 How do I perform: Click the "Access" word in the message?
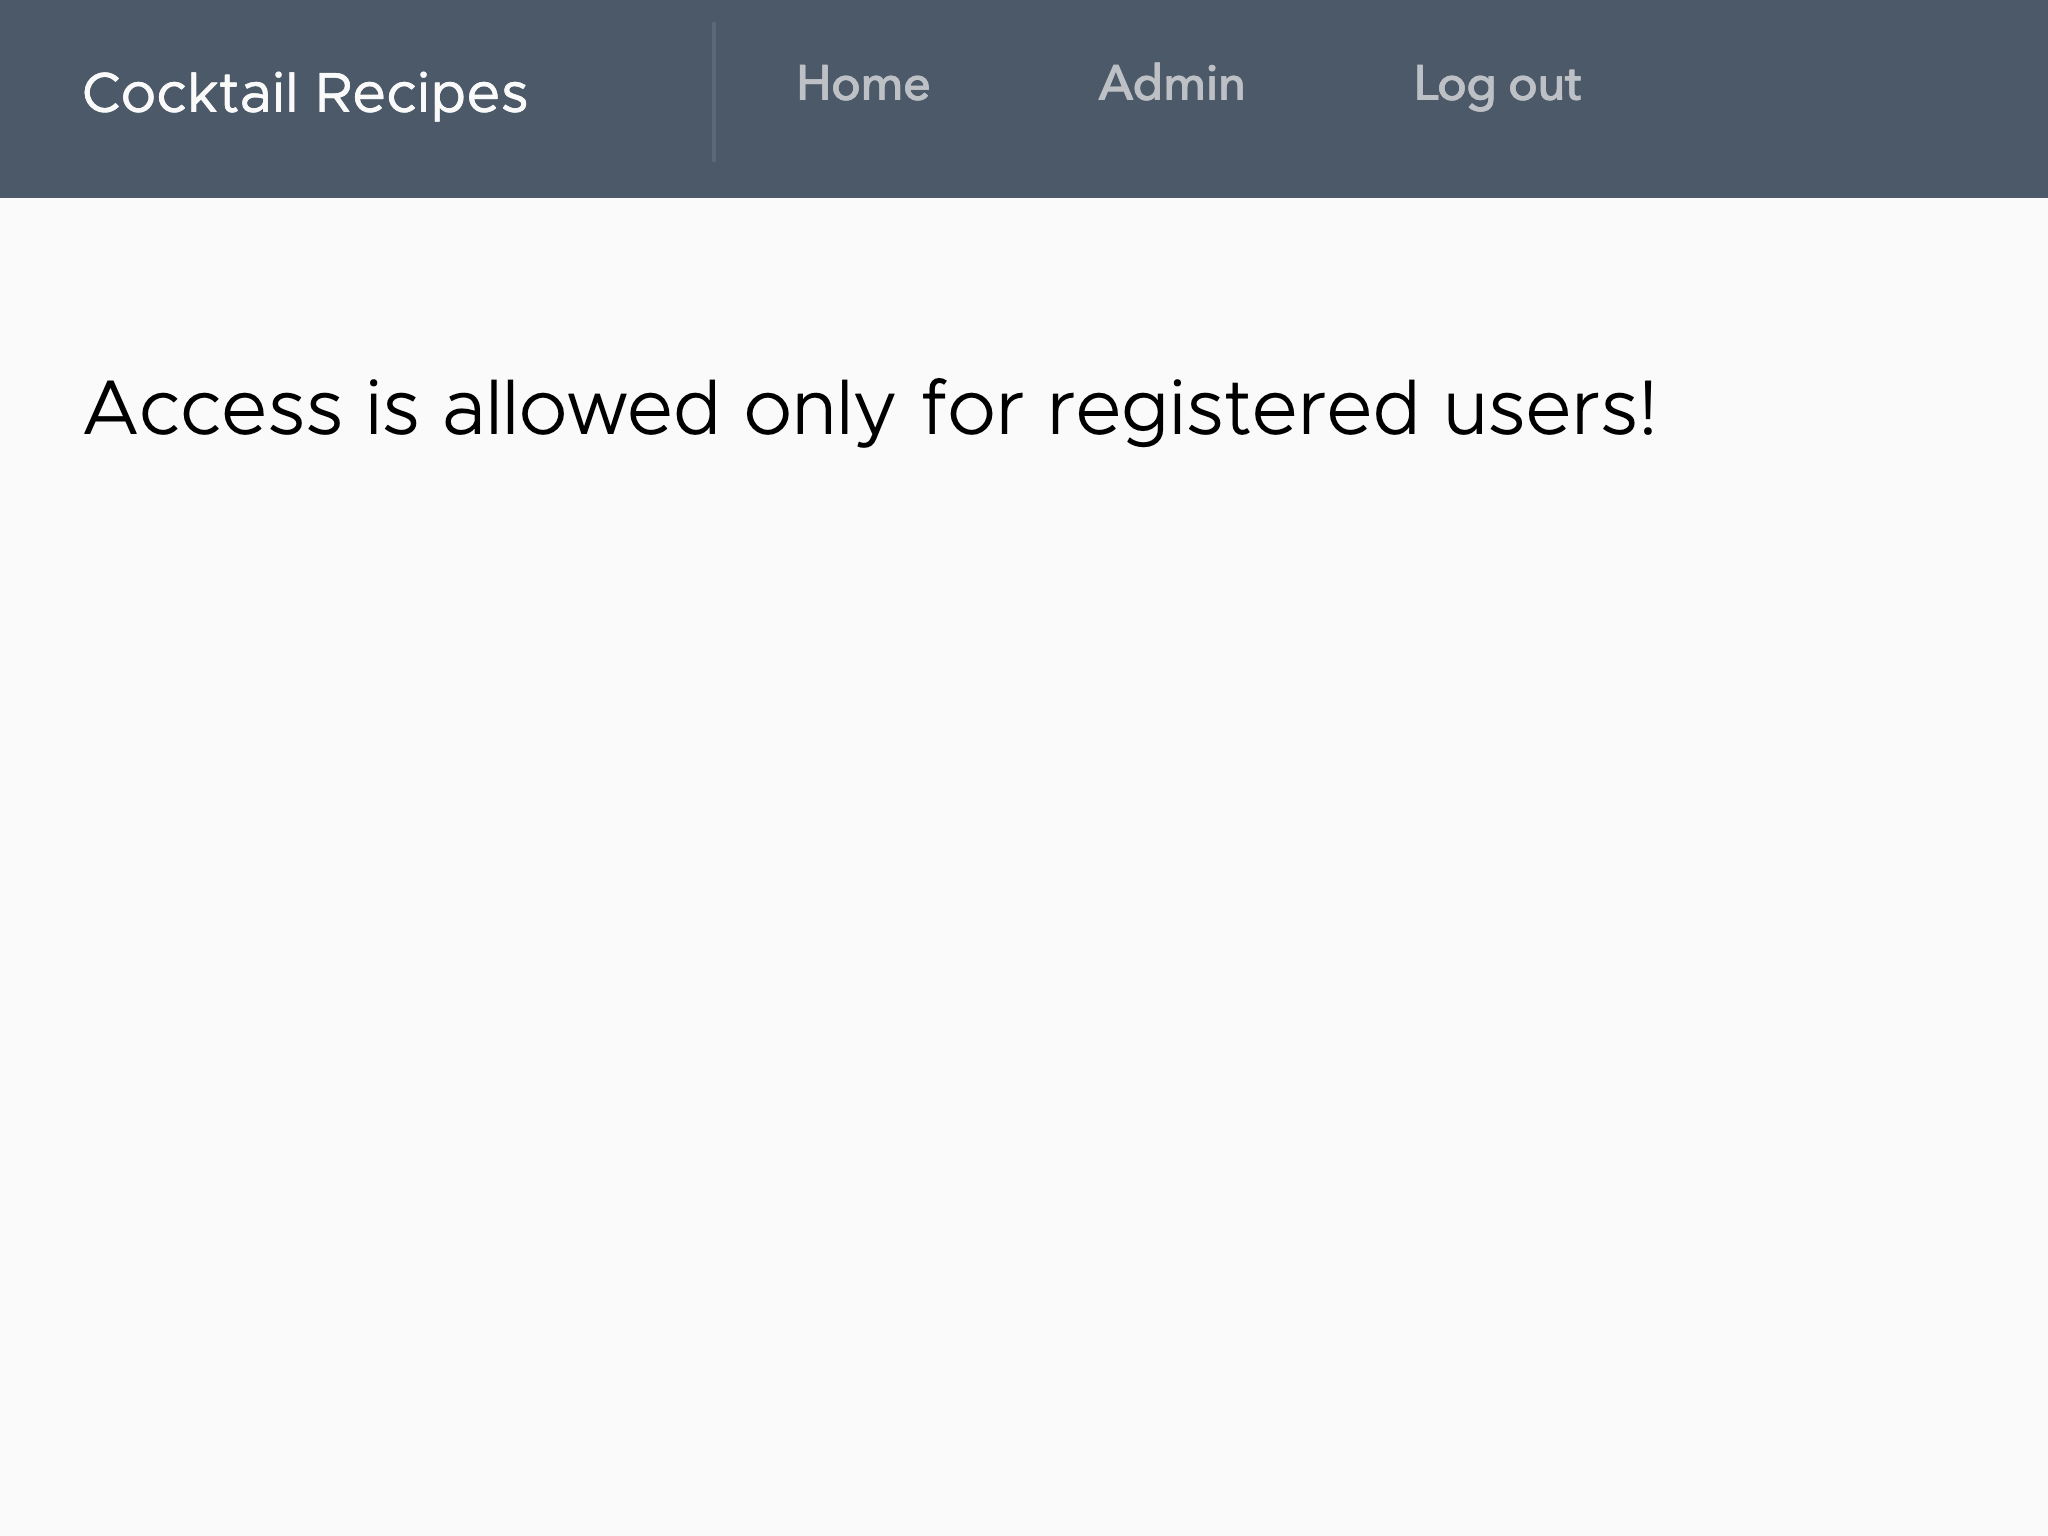coord(213,409)
